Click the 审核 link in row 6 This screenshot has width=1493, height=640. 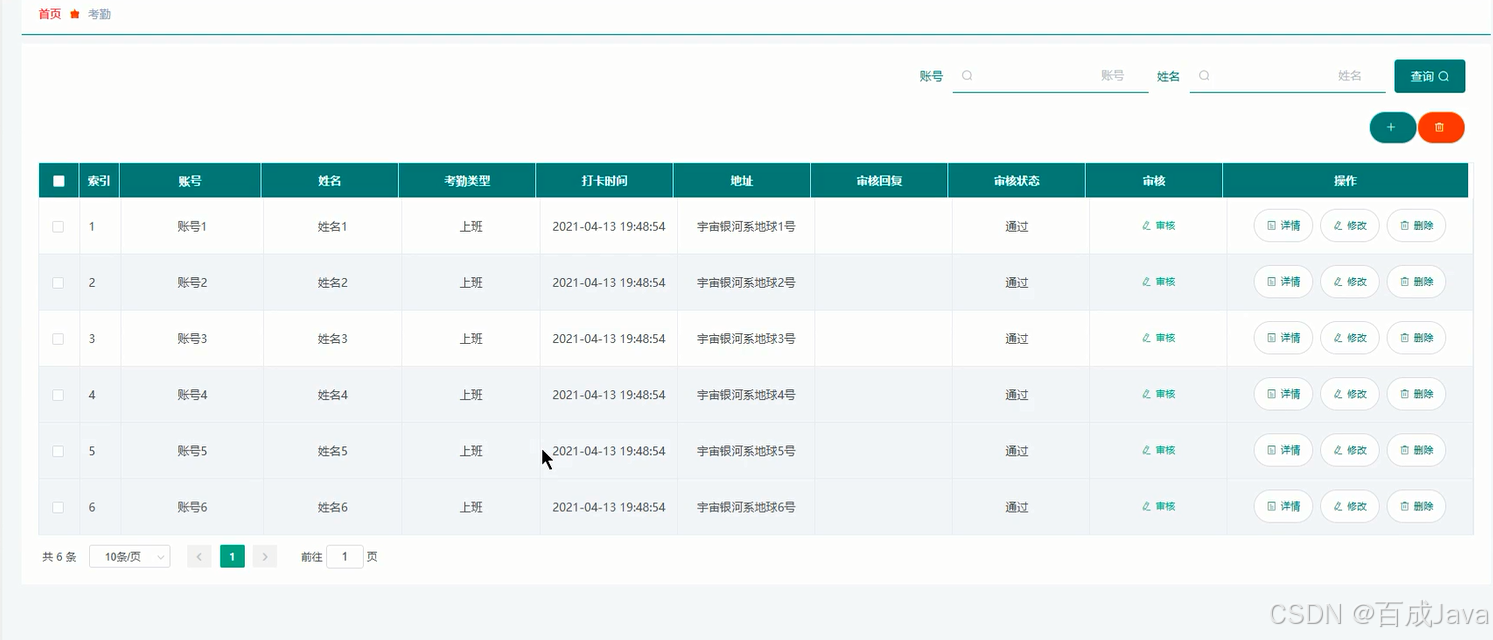[x=1157, y=505]
